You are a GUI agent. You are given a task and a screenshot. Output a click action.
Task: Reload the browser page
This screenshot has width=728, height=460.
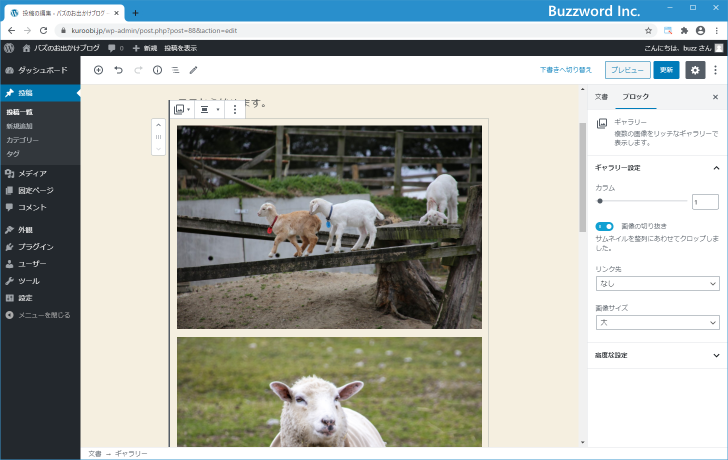point(44,31)
